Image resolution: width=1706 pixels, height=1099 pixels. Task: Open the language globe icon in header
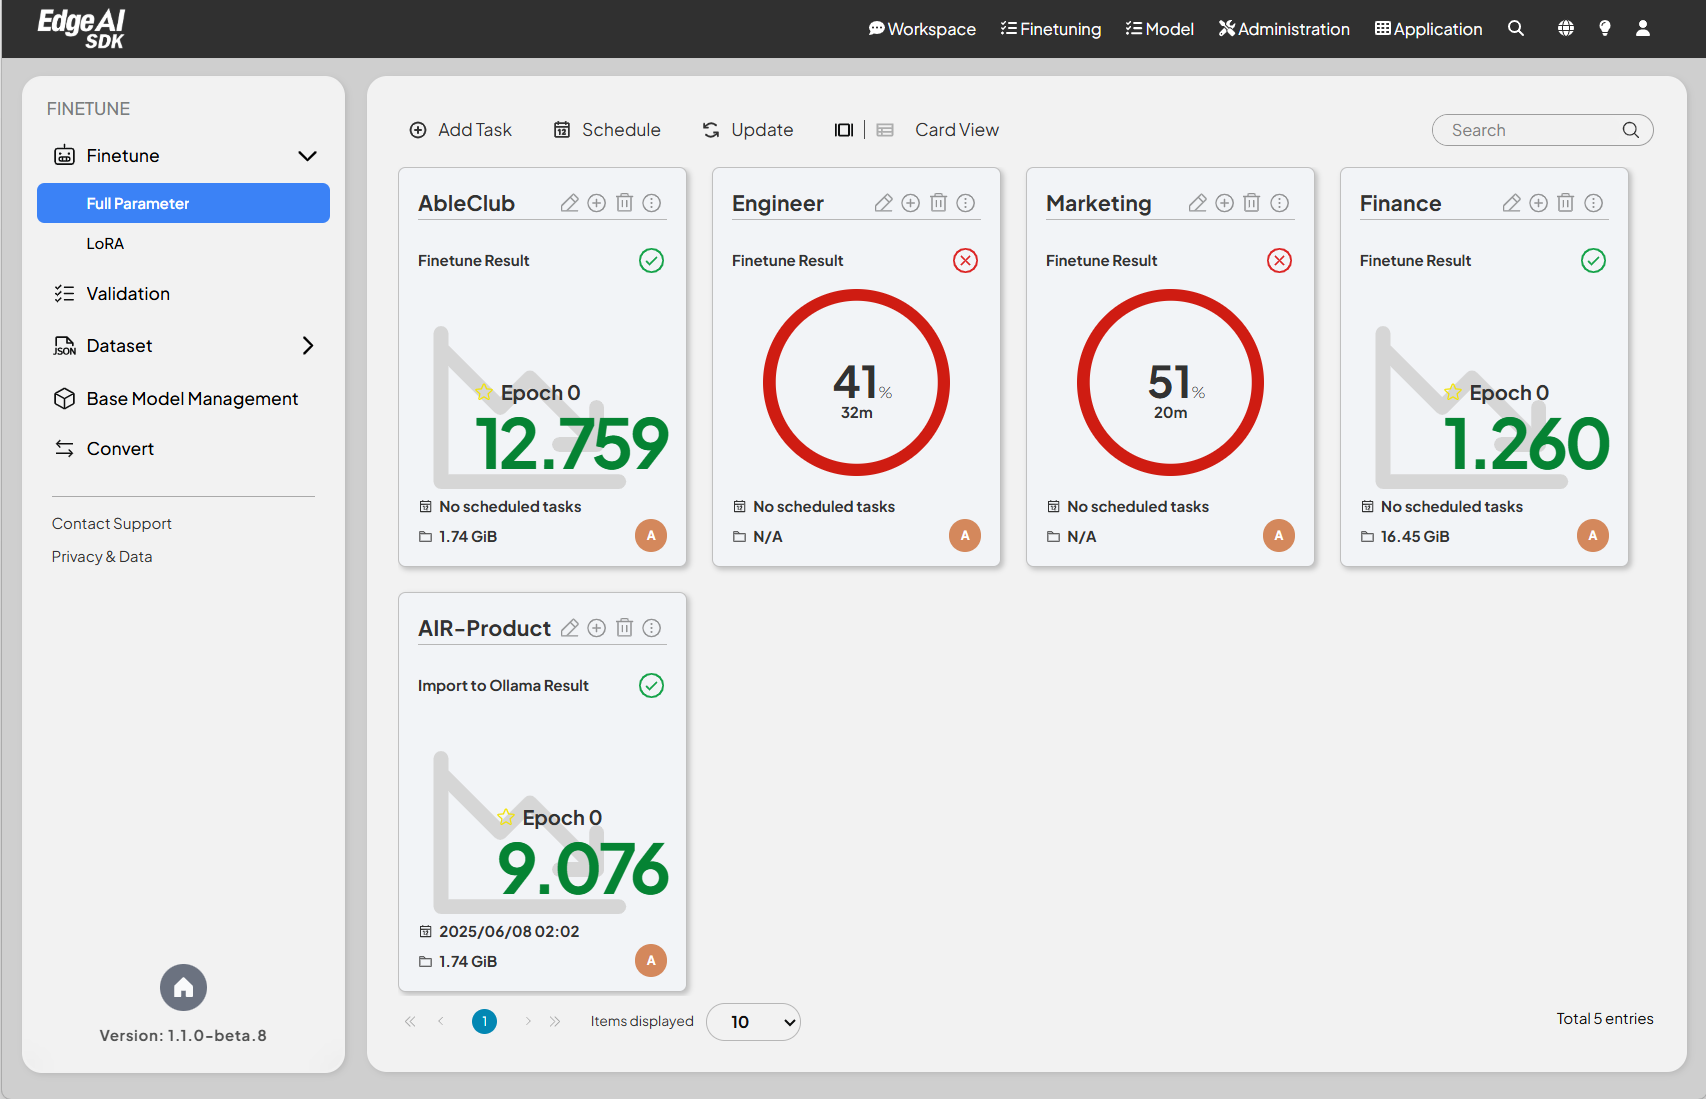[1565, 29]
